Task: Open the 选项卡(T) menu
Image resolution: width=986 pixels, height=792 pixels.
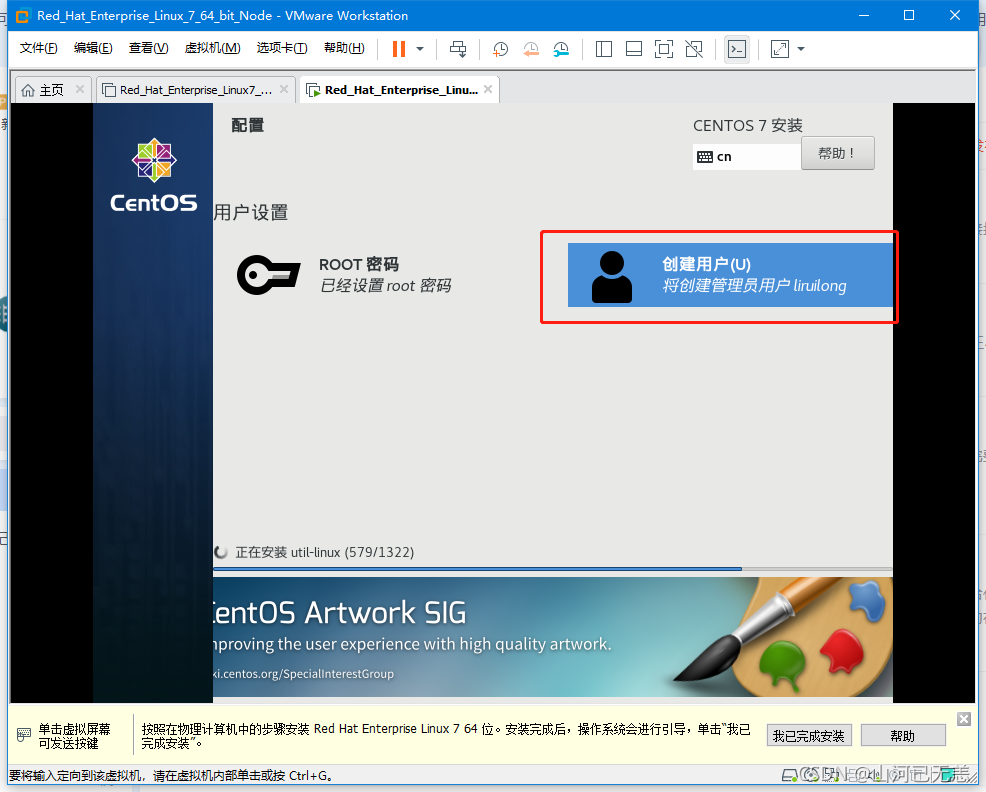Action: pos(282,48)
